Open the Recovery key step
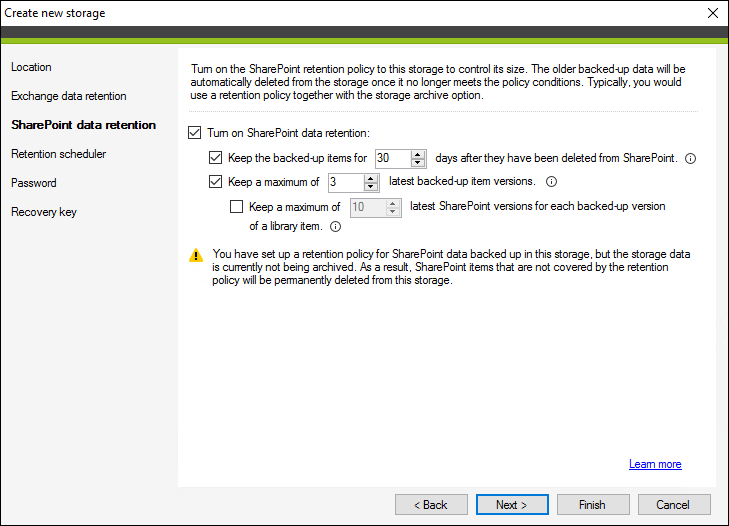This screenshot has height=526, width=729. coord(44,212)
